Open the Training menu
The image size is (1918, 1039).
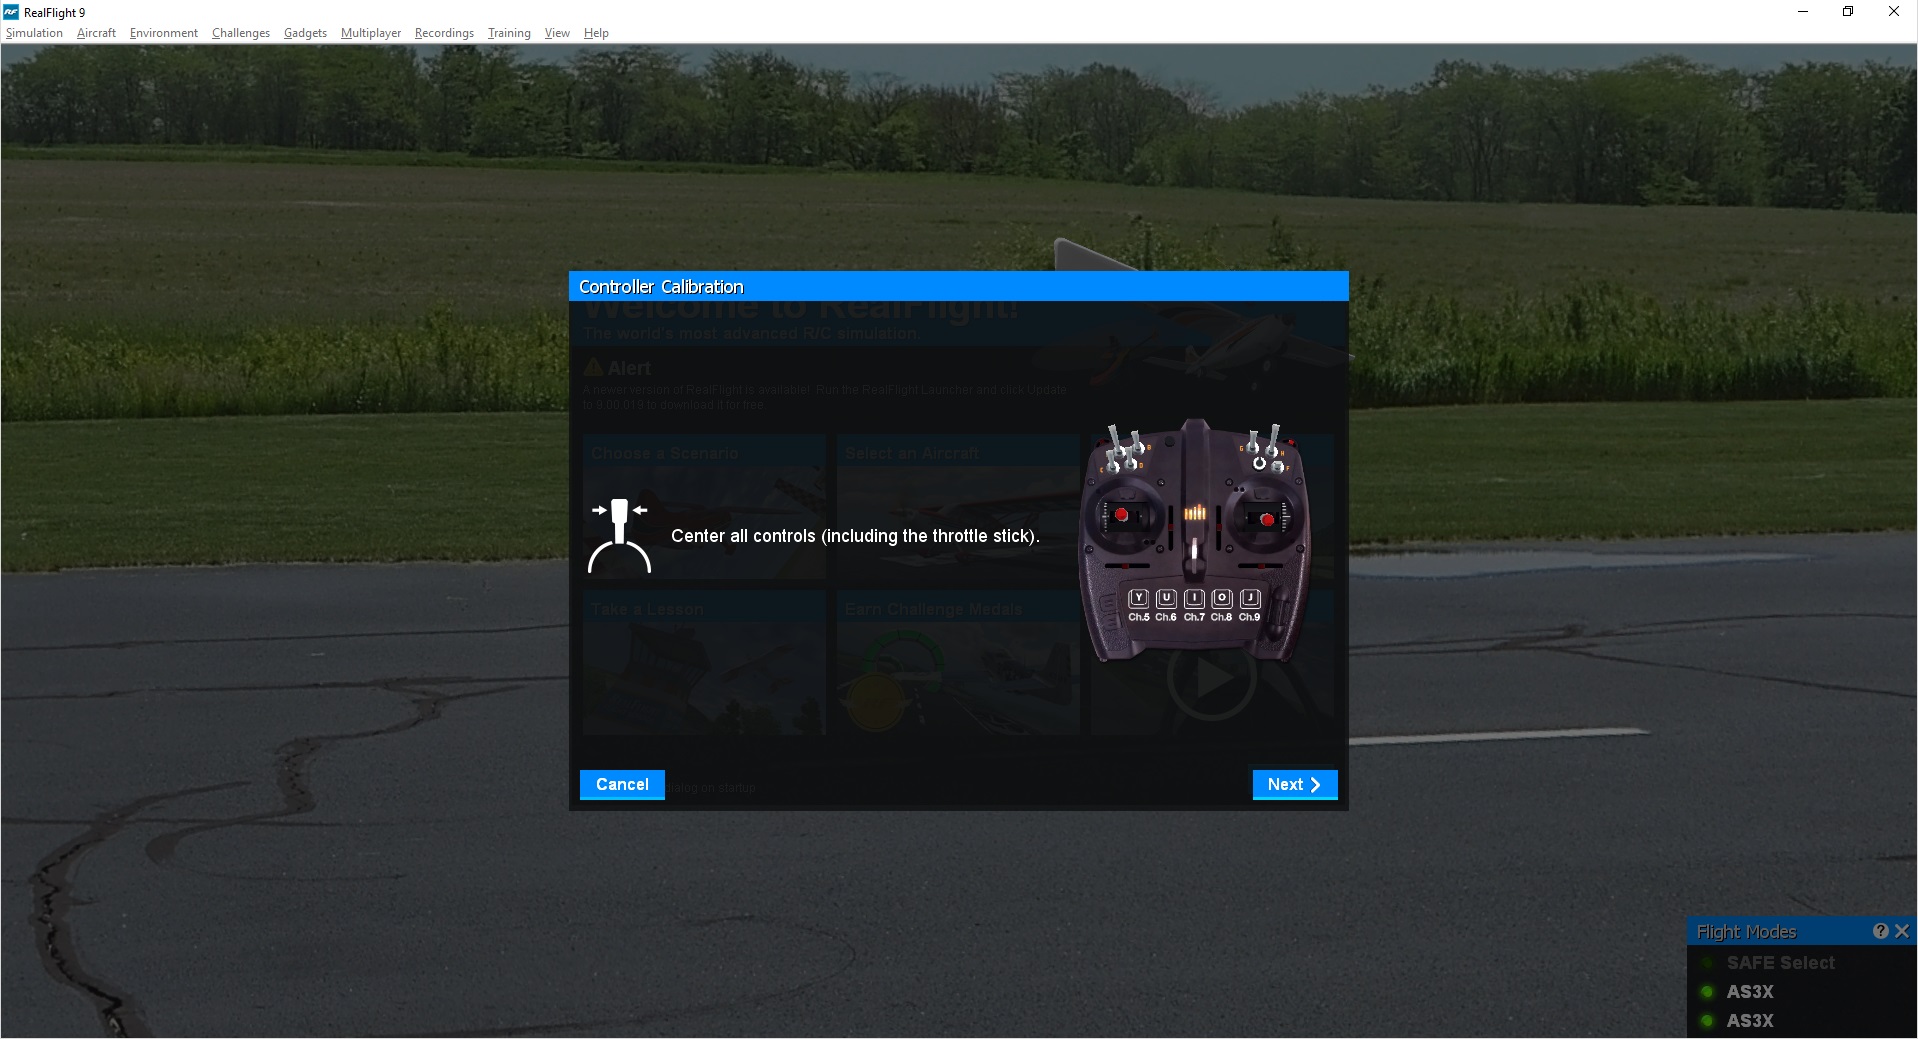(x=508, y=32)
